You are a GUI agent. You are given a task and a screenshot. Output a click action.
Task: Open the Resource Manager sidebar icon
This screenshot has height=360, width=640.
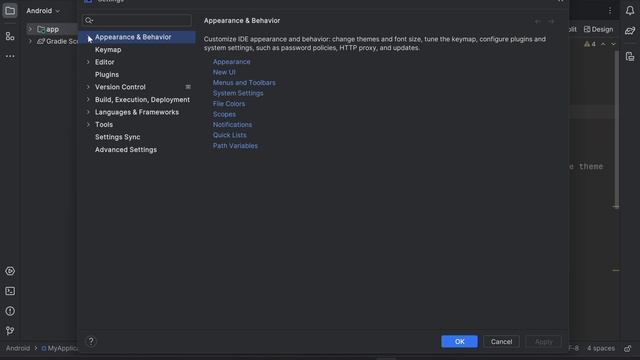point(10,36)
